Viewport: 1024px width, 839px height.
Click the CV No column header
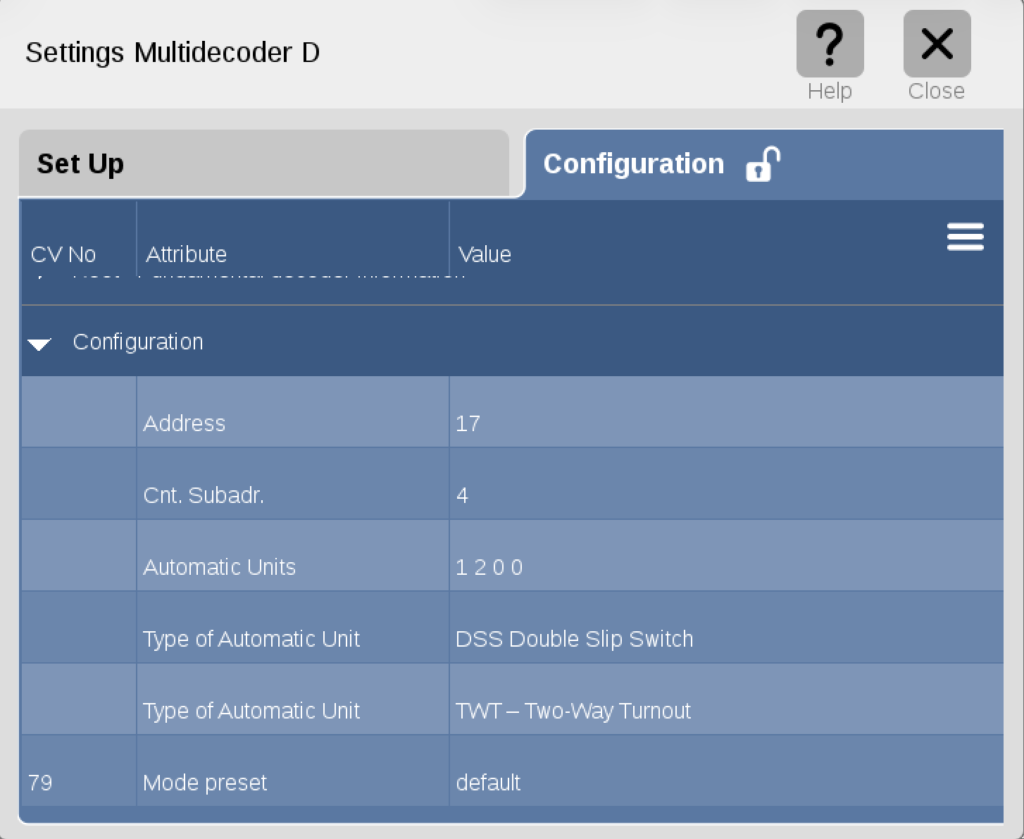[63, 254]
